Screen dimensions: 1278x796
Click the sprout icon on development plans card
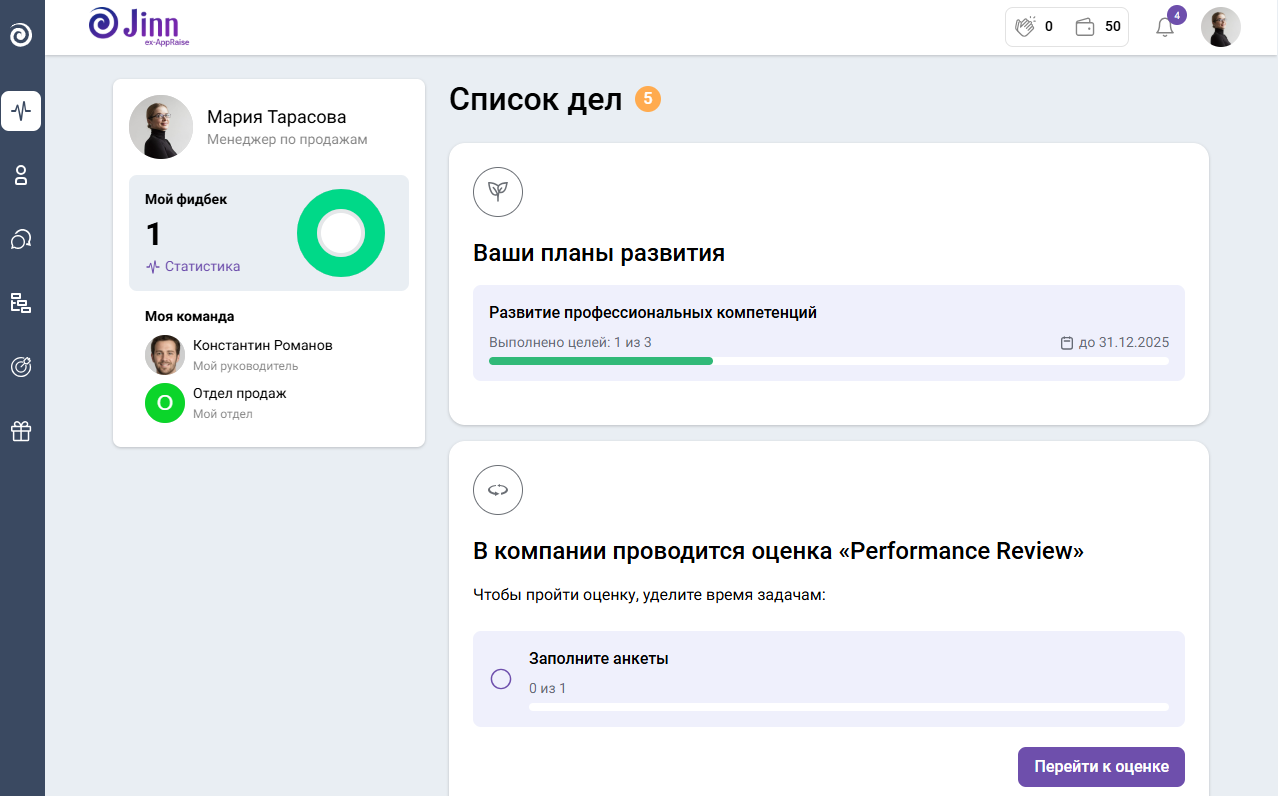[497, 192]
